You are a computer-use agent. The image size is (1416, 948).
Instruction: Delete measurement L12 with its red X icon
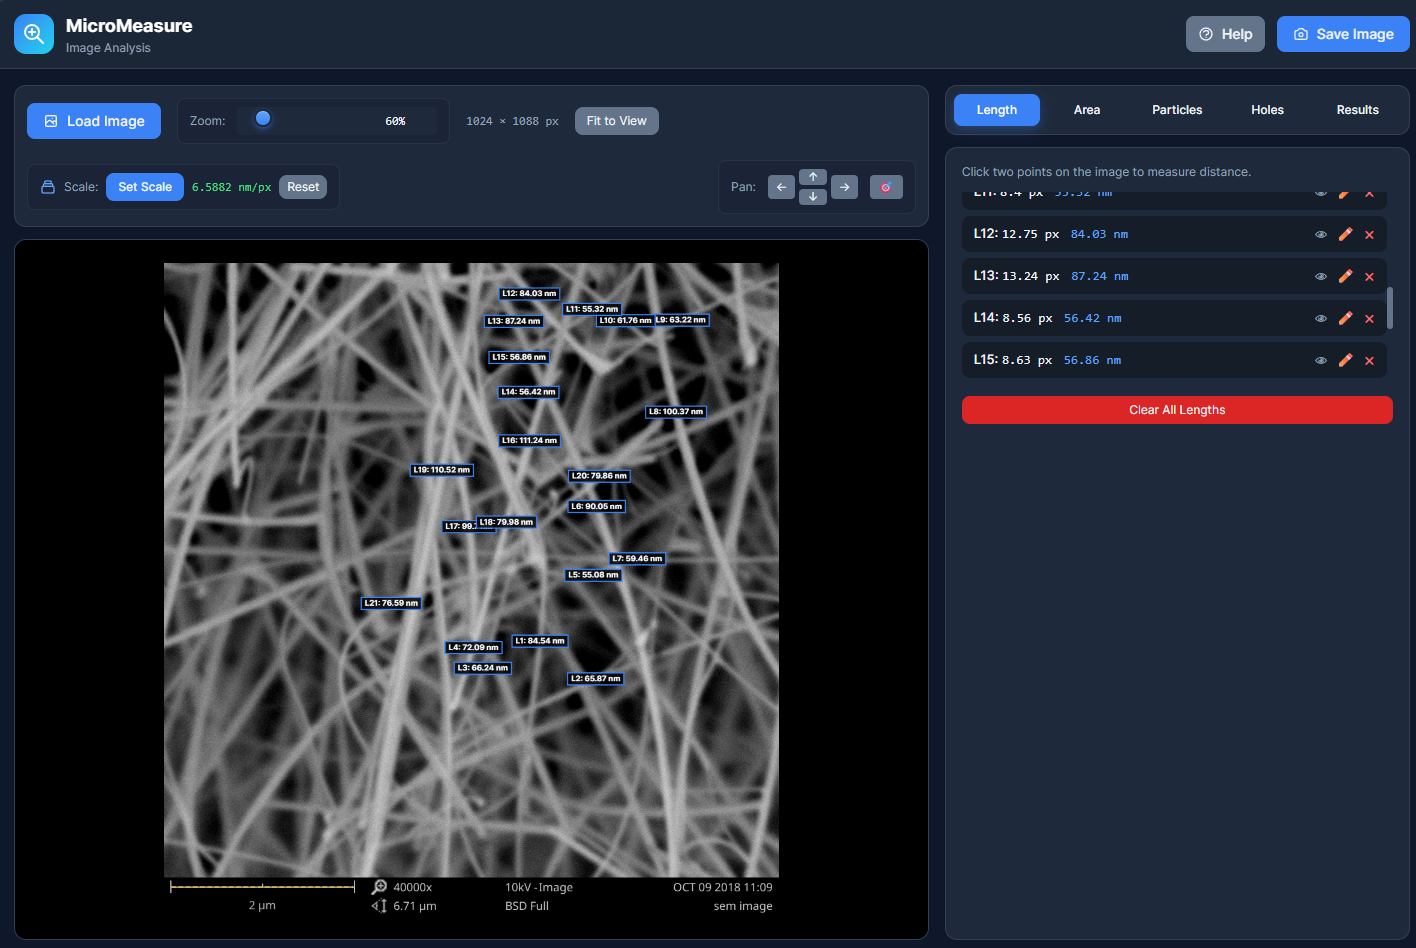(1369, 234)
